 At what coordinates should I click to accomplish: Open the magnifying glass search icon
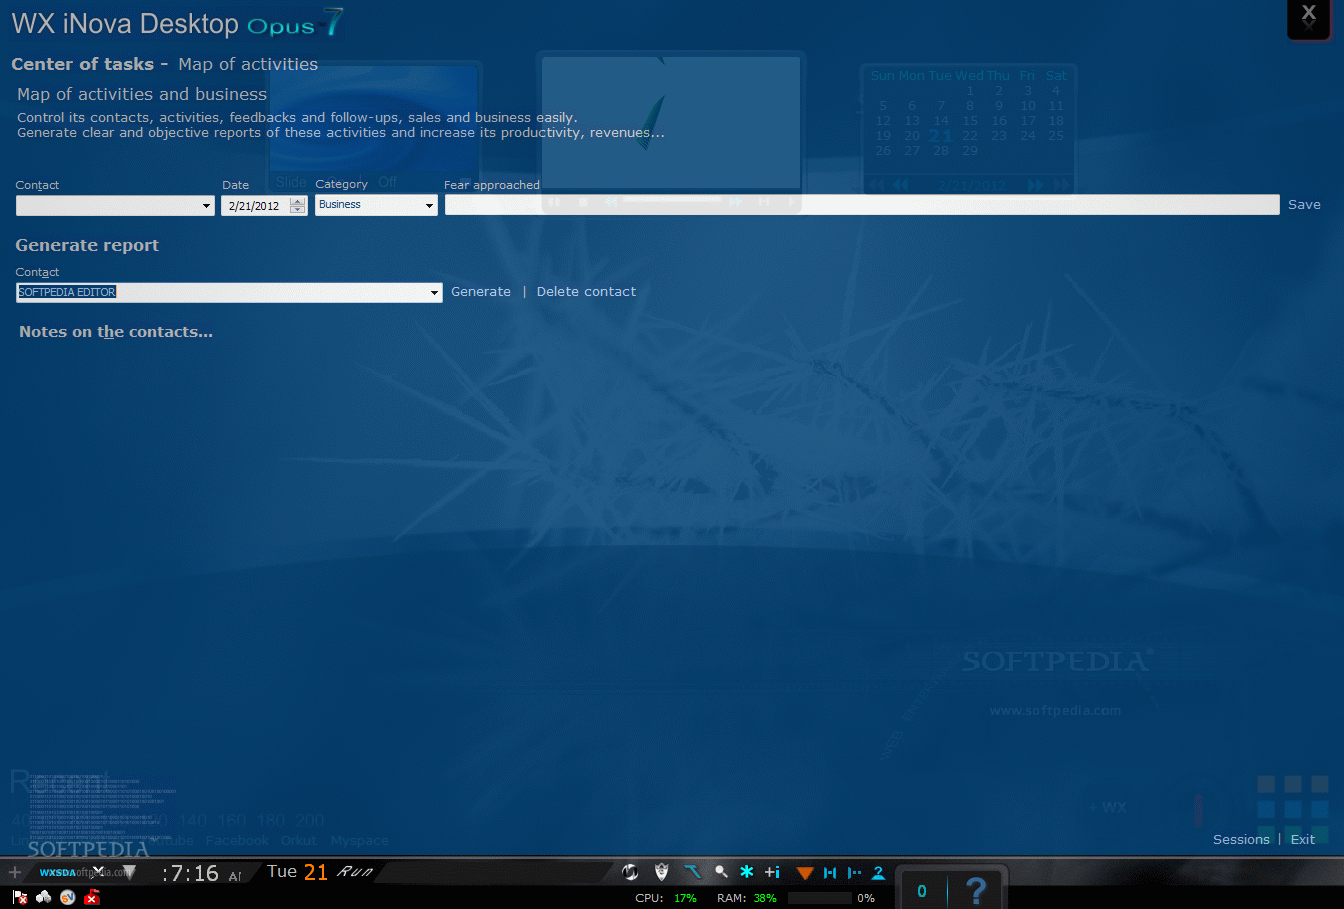tap(720, 872)
